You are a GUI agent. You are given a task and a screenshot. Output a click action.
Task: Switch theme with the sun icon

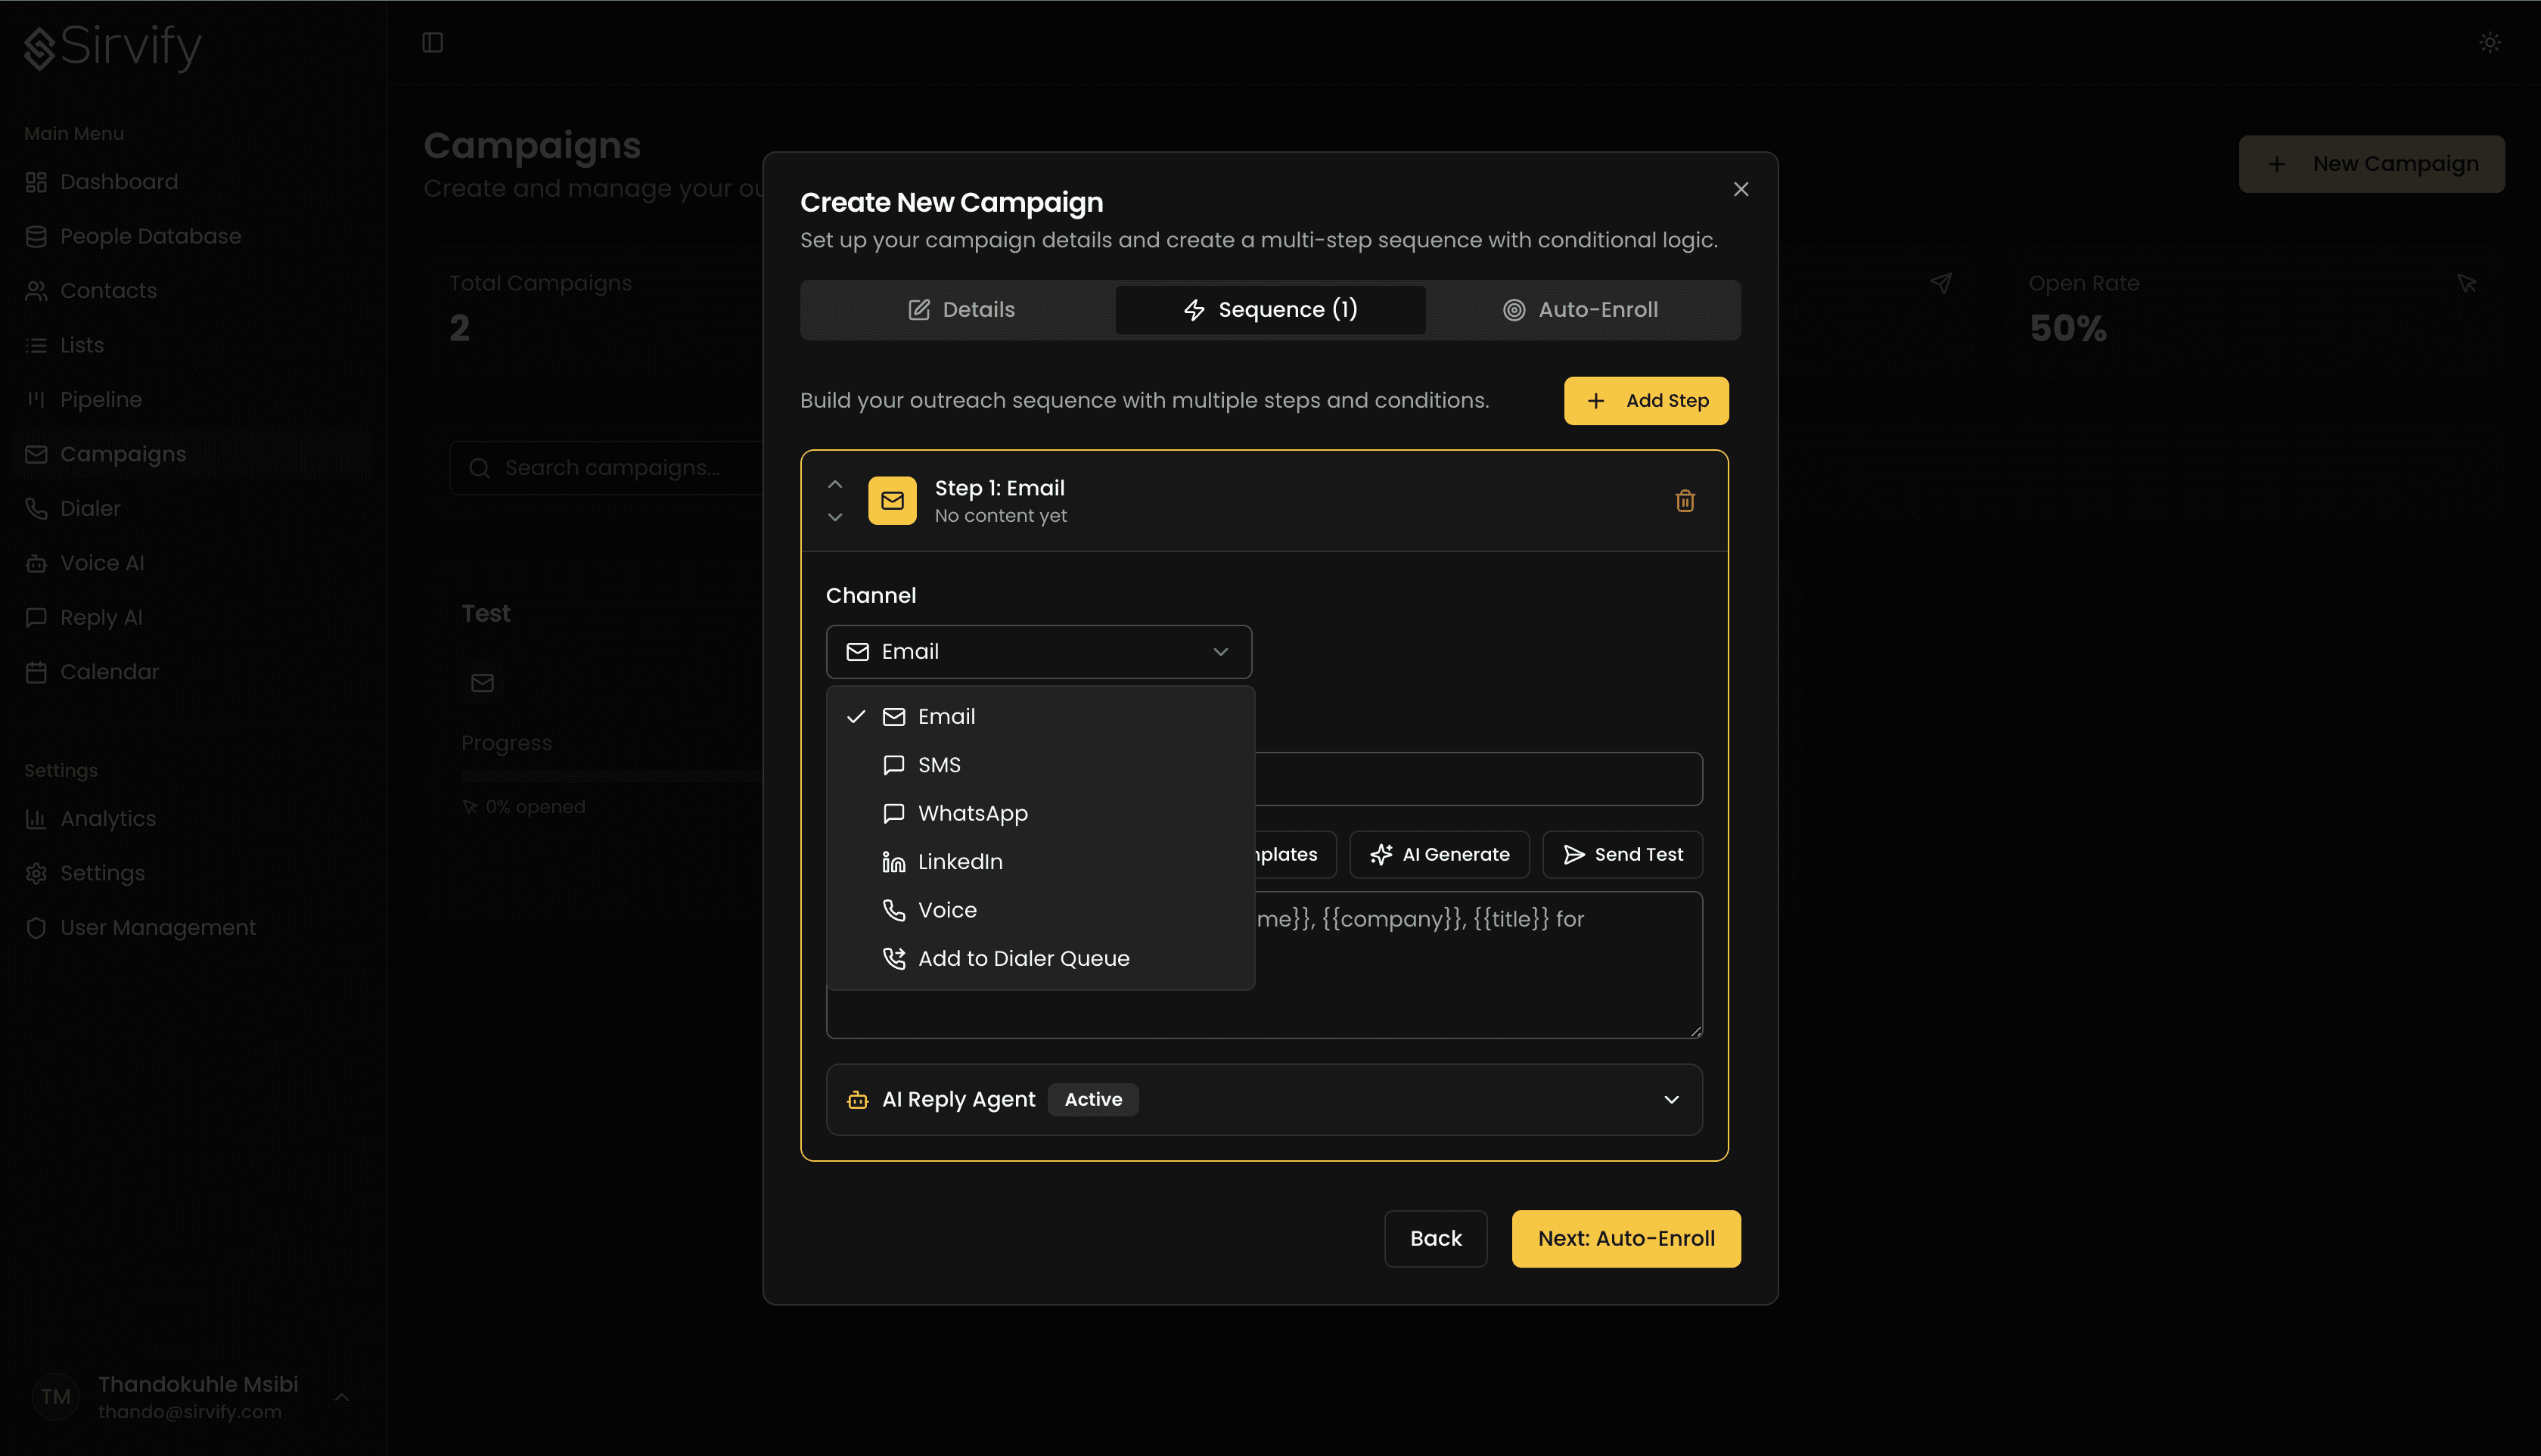coord(2489,42)
